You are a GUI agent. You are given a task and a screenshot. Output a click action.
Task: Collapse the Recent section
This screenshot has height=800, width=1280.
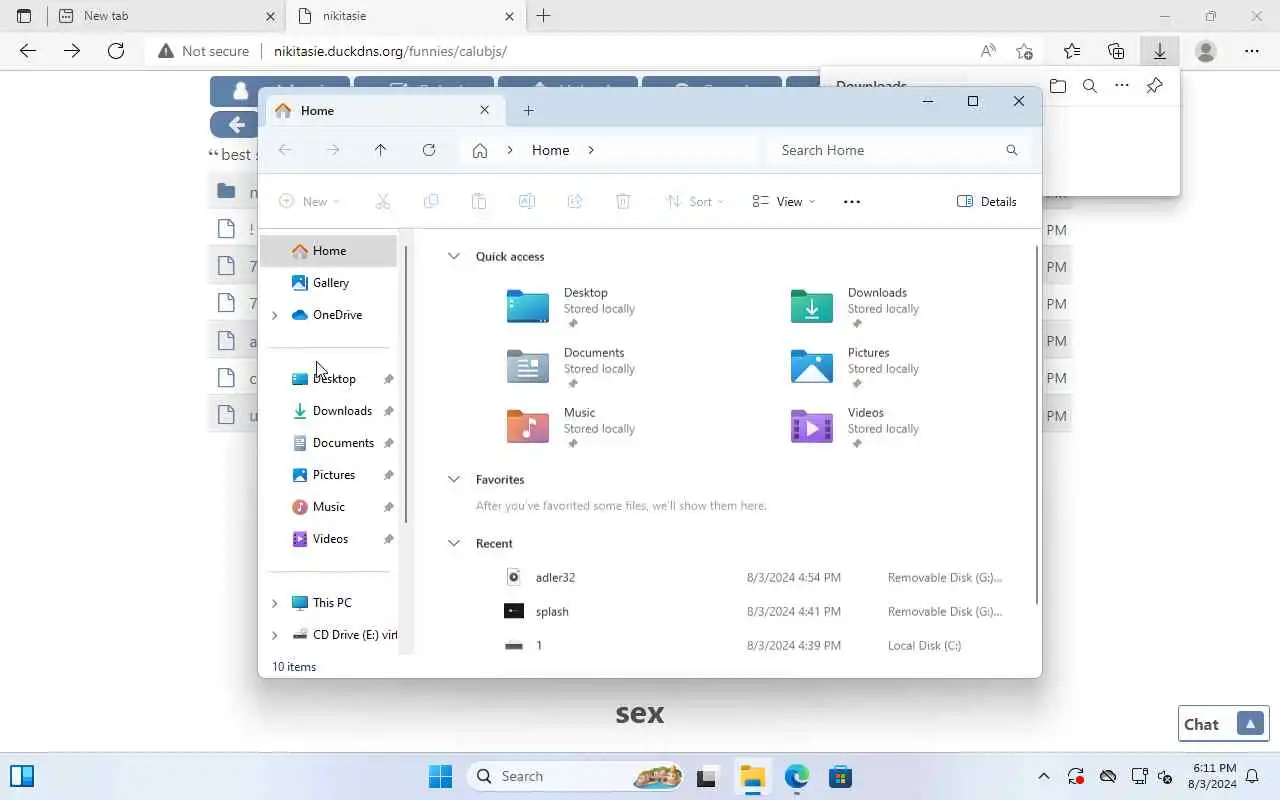click(x=454, y=544)
